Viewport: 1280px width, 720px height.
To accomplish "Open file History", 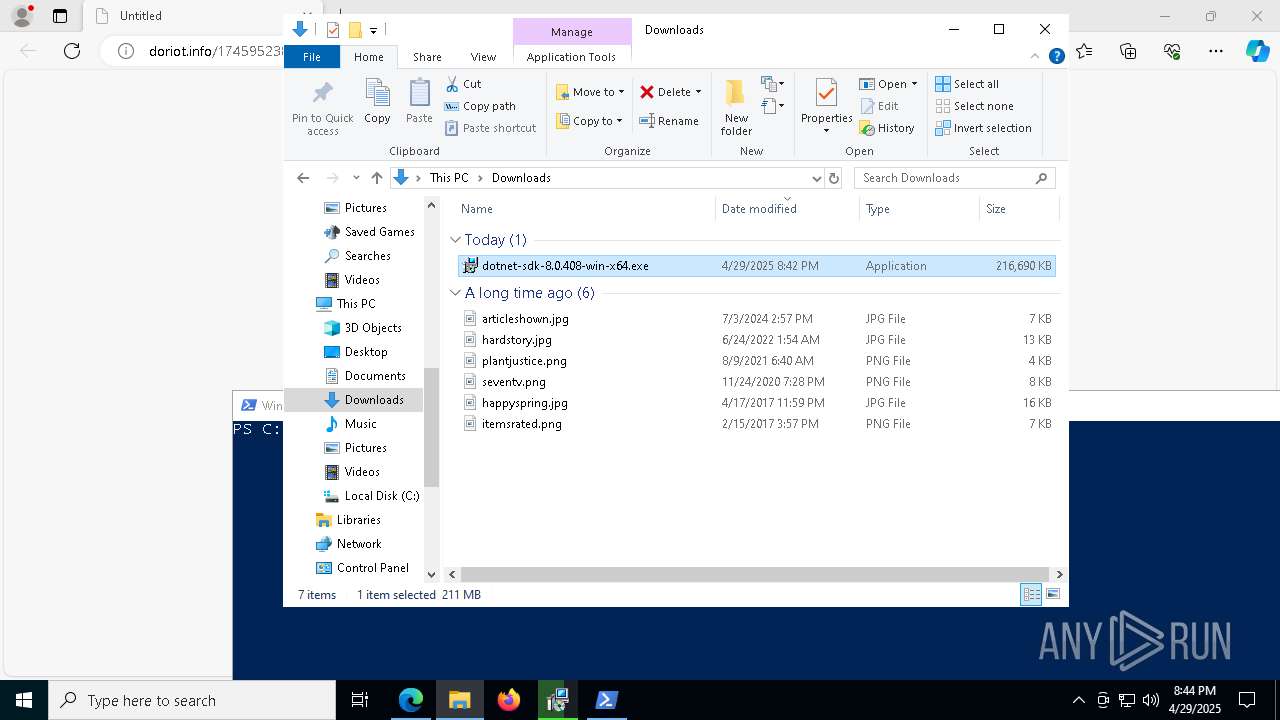I will pos(887,128).
